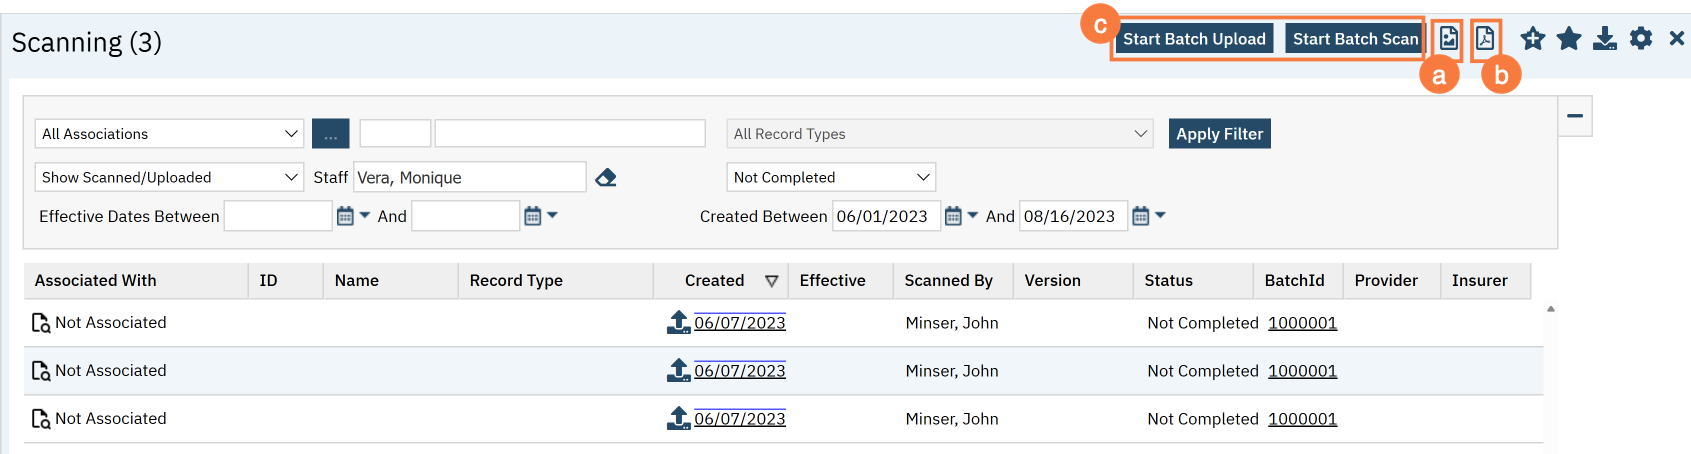The height and width of the screenshot is (454, 1691).
Task: Click upload icon in first row
Action: 679,322
